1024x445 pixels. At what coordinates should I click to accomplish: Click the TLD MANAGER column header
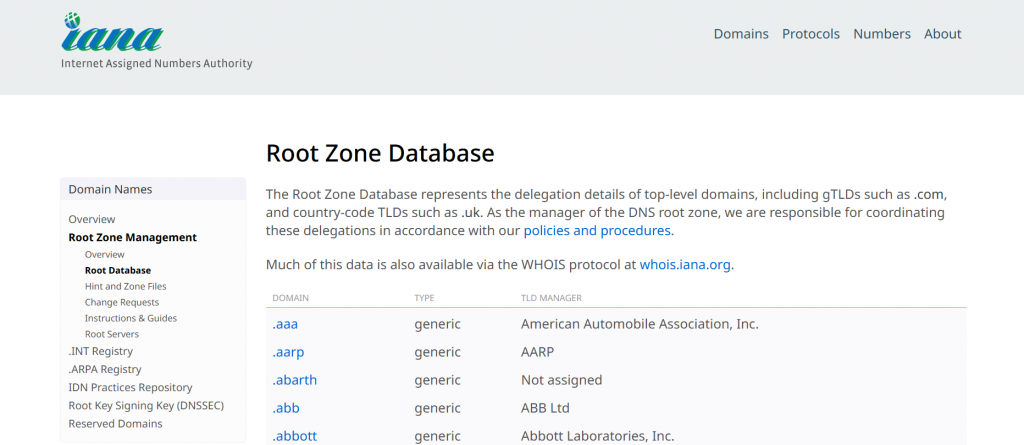(x=551, y=298)
